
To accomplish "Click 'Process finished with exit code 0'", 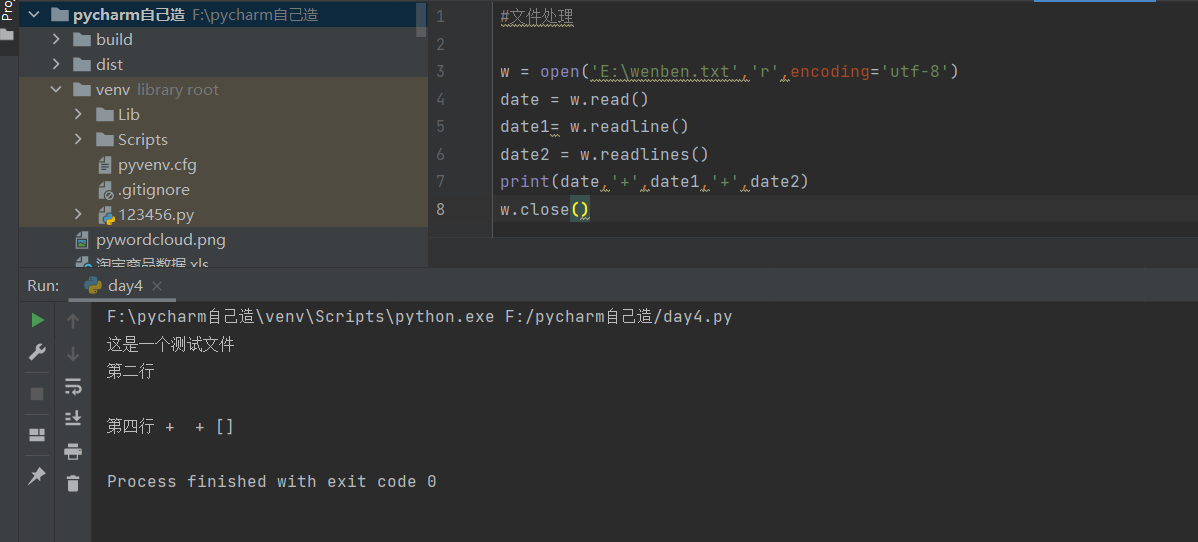I will pos(271,482).
